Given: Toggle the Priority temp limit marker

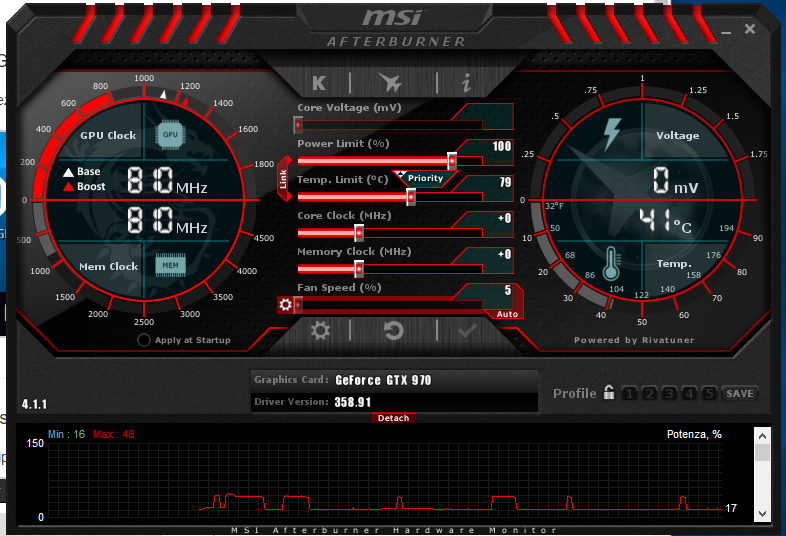Looking at the screenshot, I should [424, 178].
